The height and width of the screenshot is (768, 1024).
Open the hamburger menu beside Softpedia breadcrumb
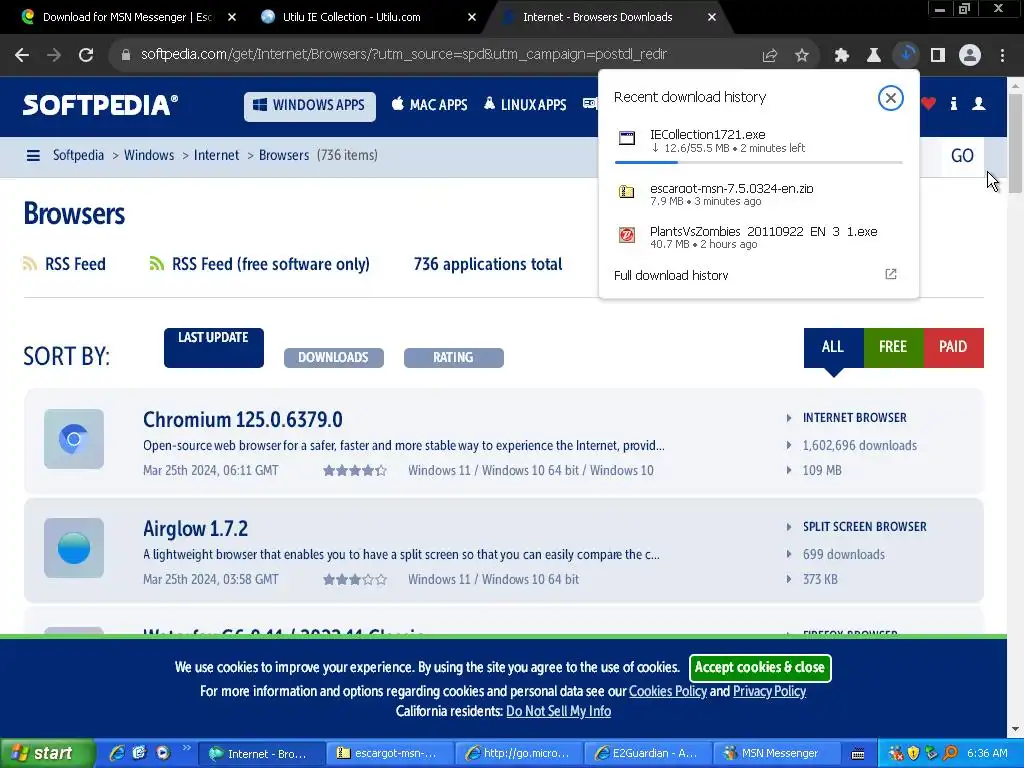point(33,155)
